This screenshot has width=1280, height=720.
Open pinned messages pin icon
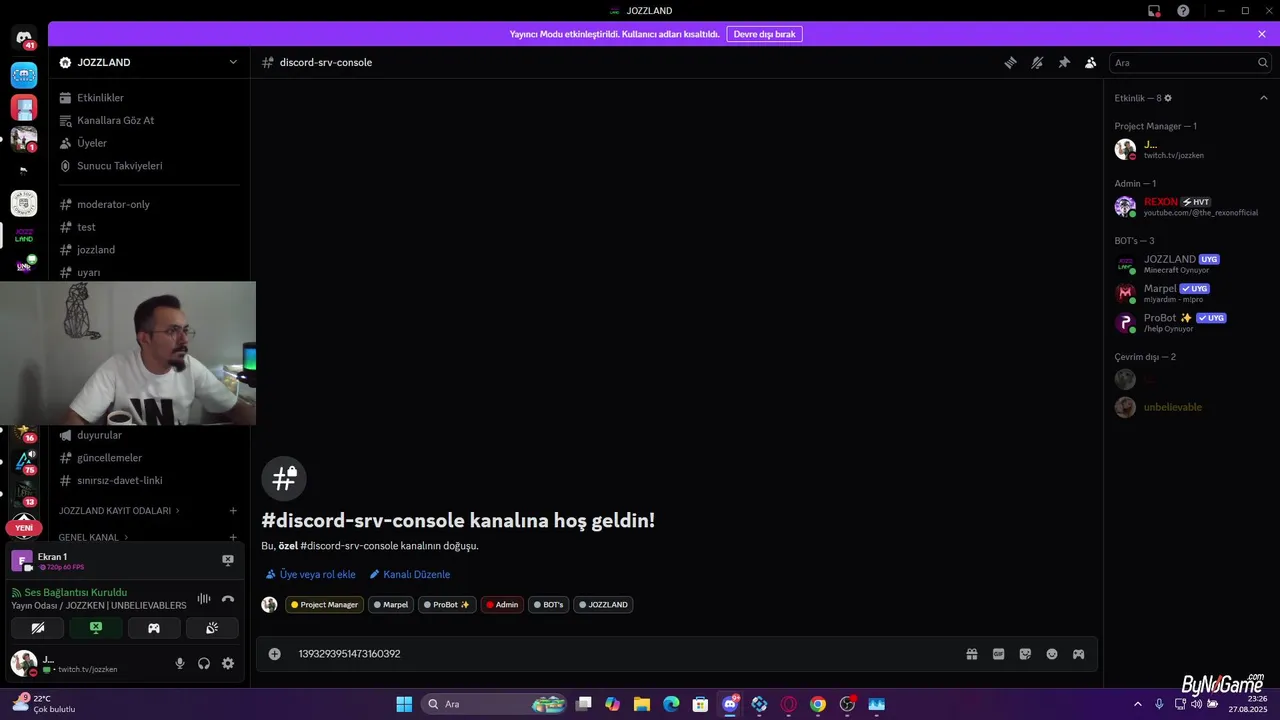pyautogui.click(x=1064, y=62)
